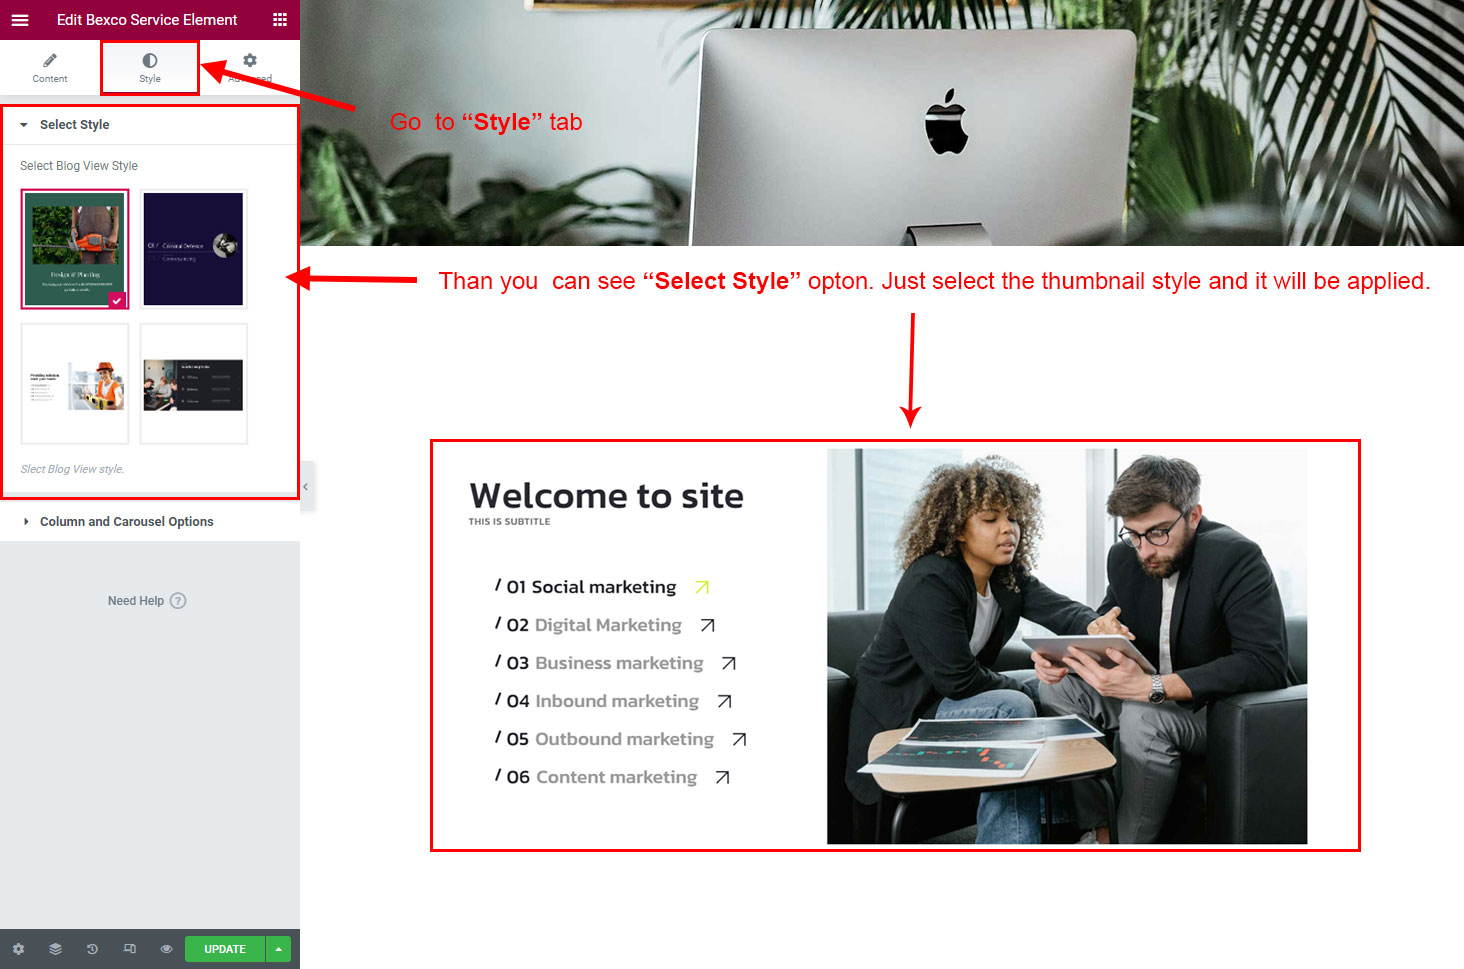Click arrow icon next to Social marketing
This screenshot has height=969, width=1464.
click(x=702, y=588)
